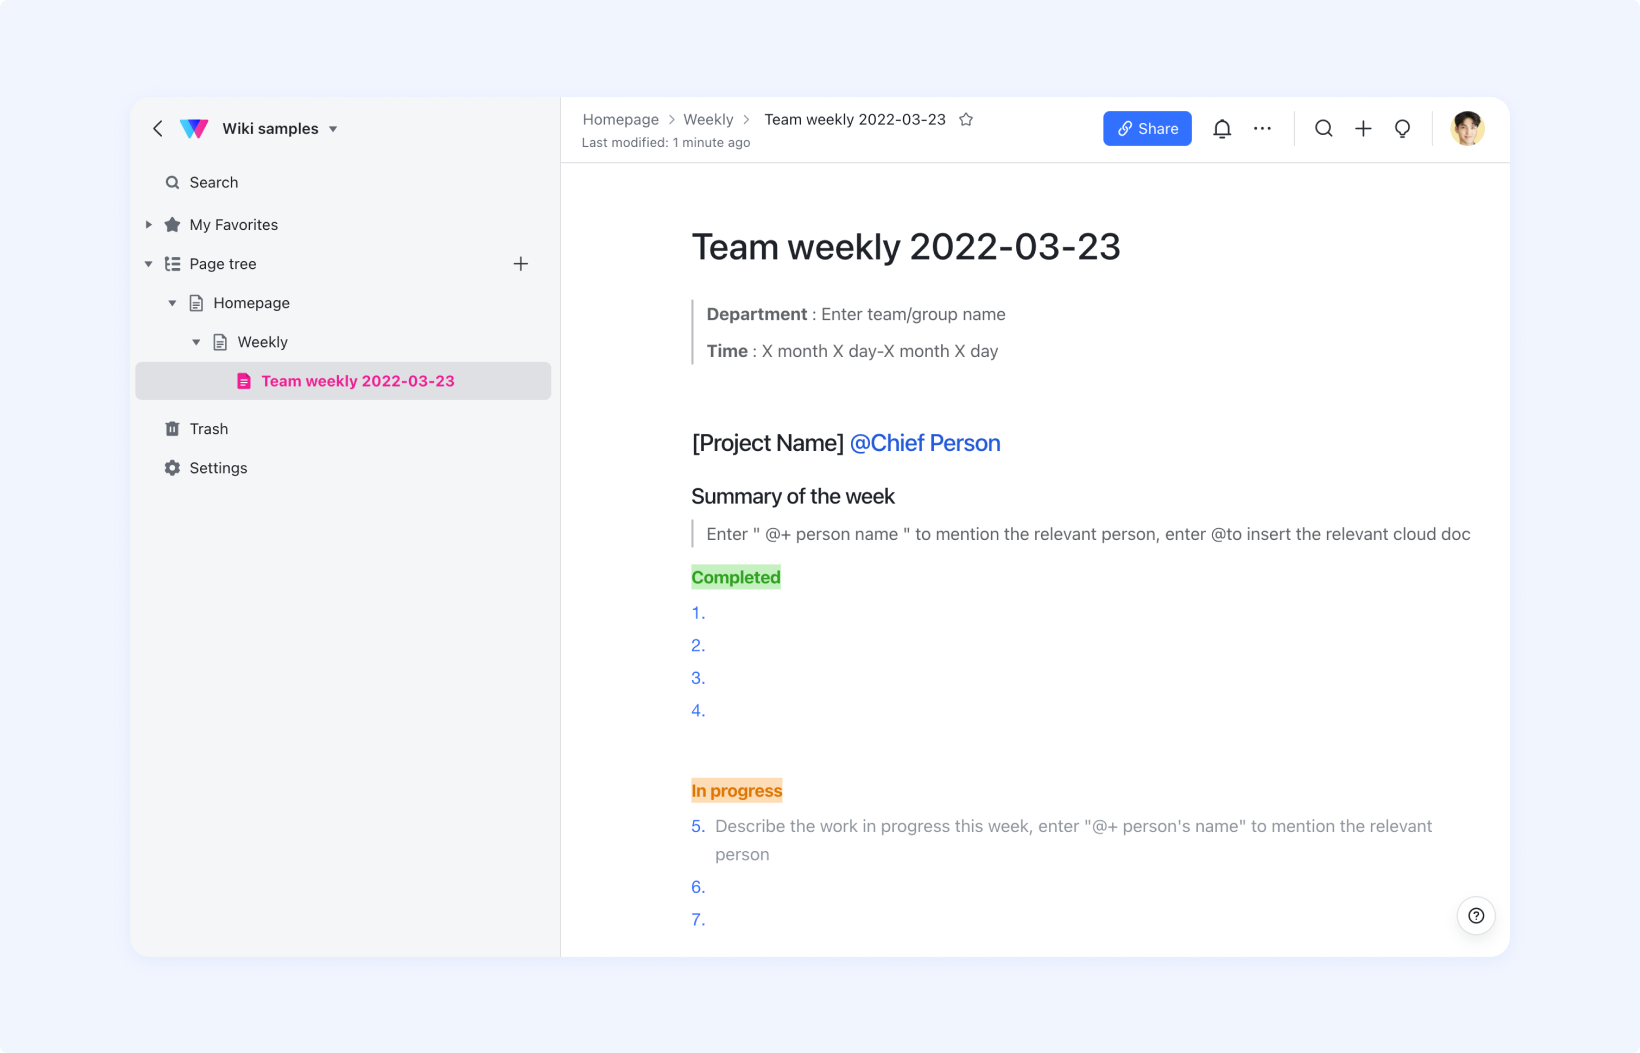The height and width of the screenshot is (1053, 1640).
Task: Click the more options ellipsis icon
Action: click(x=1262, y=128)
